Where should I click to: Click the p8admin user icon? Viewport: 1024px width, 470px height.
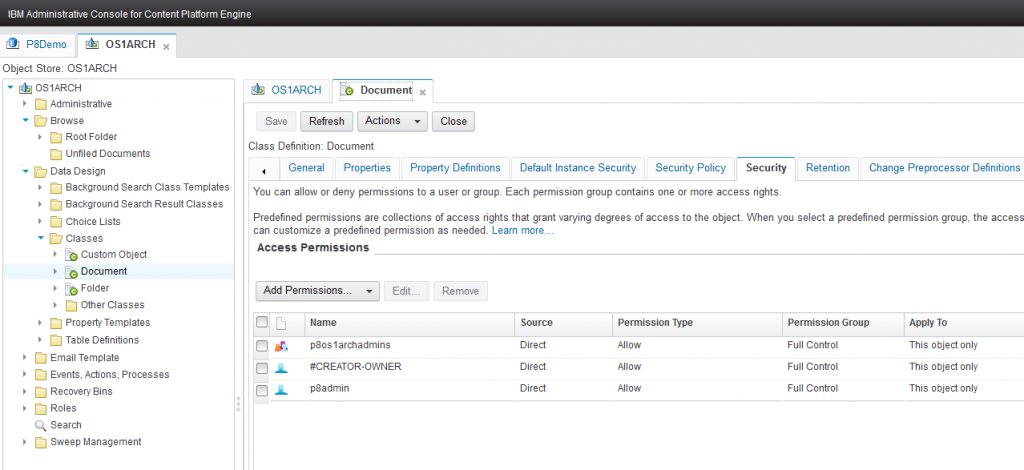click(x=281, y=390)
